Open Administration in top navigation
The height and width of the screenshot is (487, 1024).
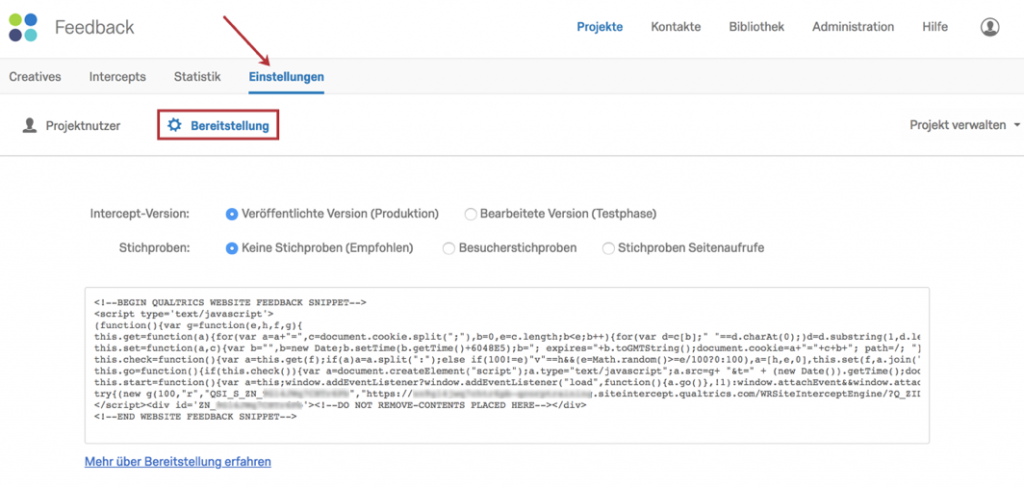853,27
